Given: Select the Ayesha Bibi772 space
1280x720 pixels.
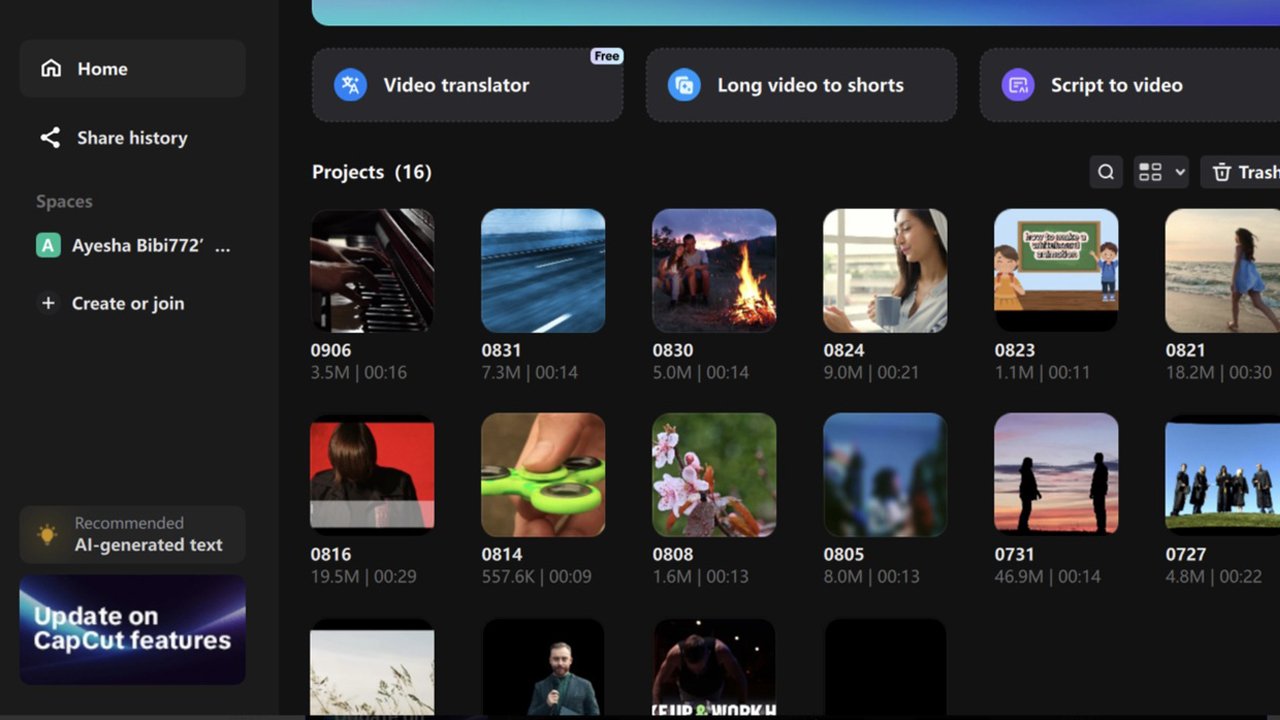Looking at the screenshot, I should [150, 245].
